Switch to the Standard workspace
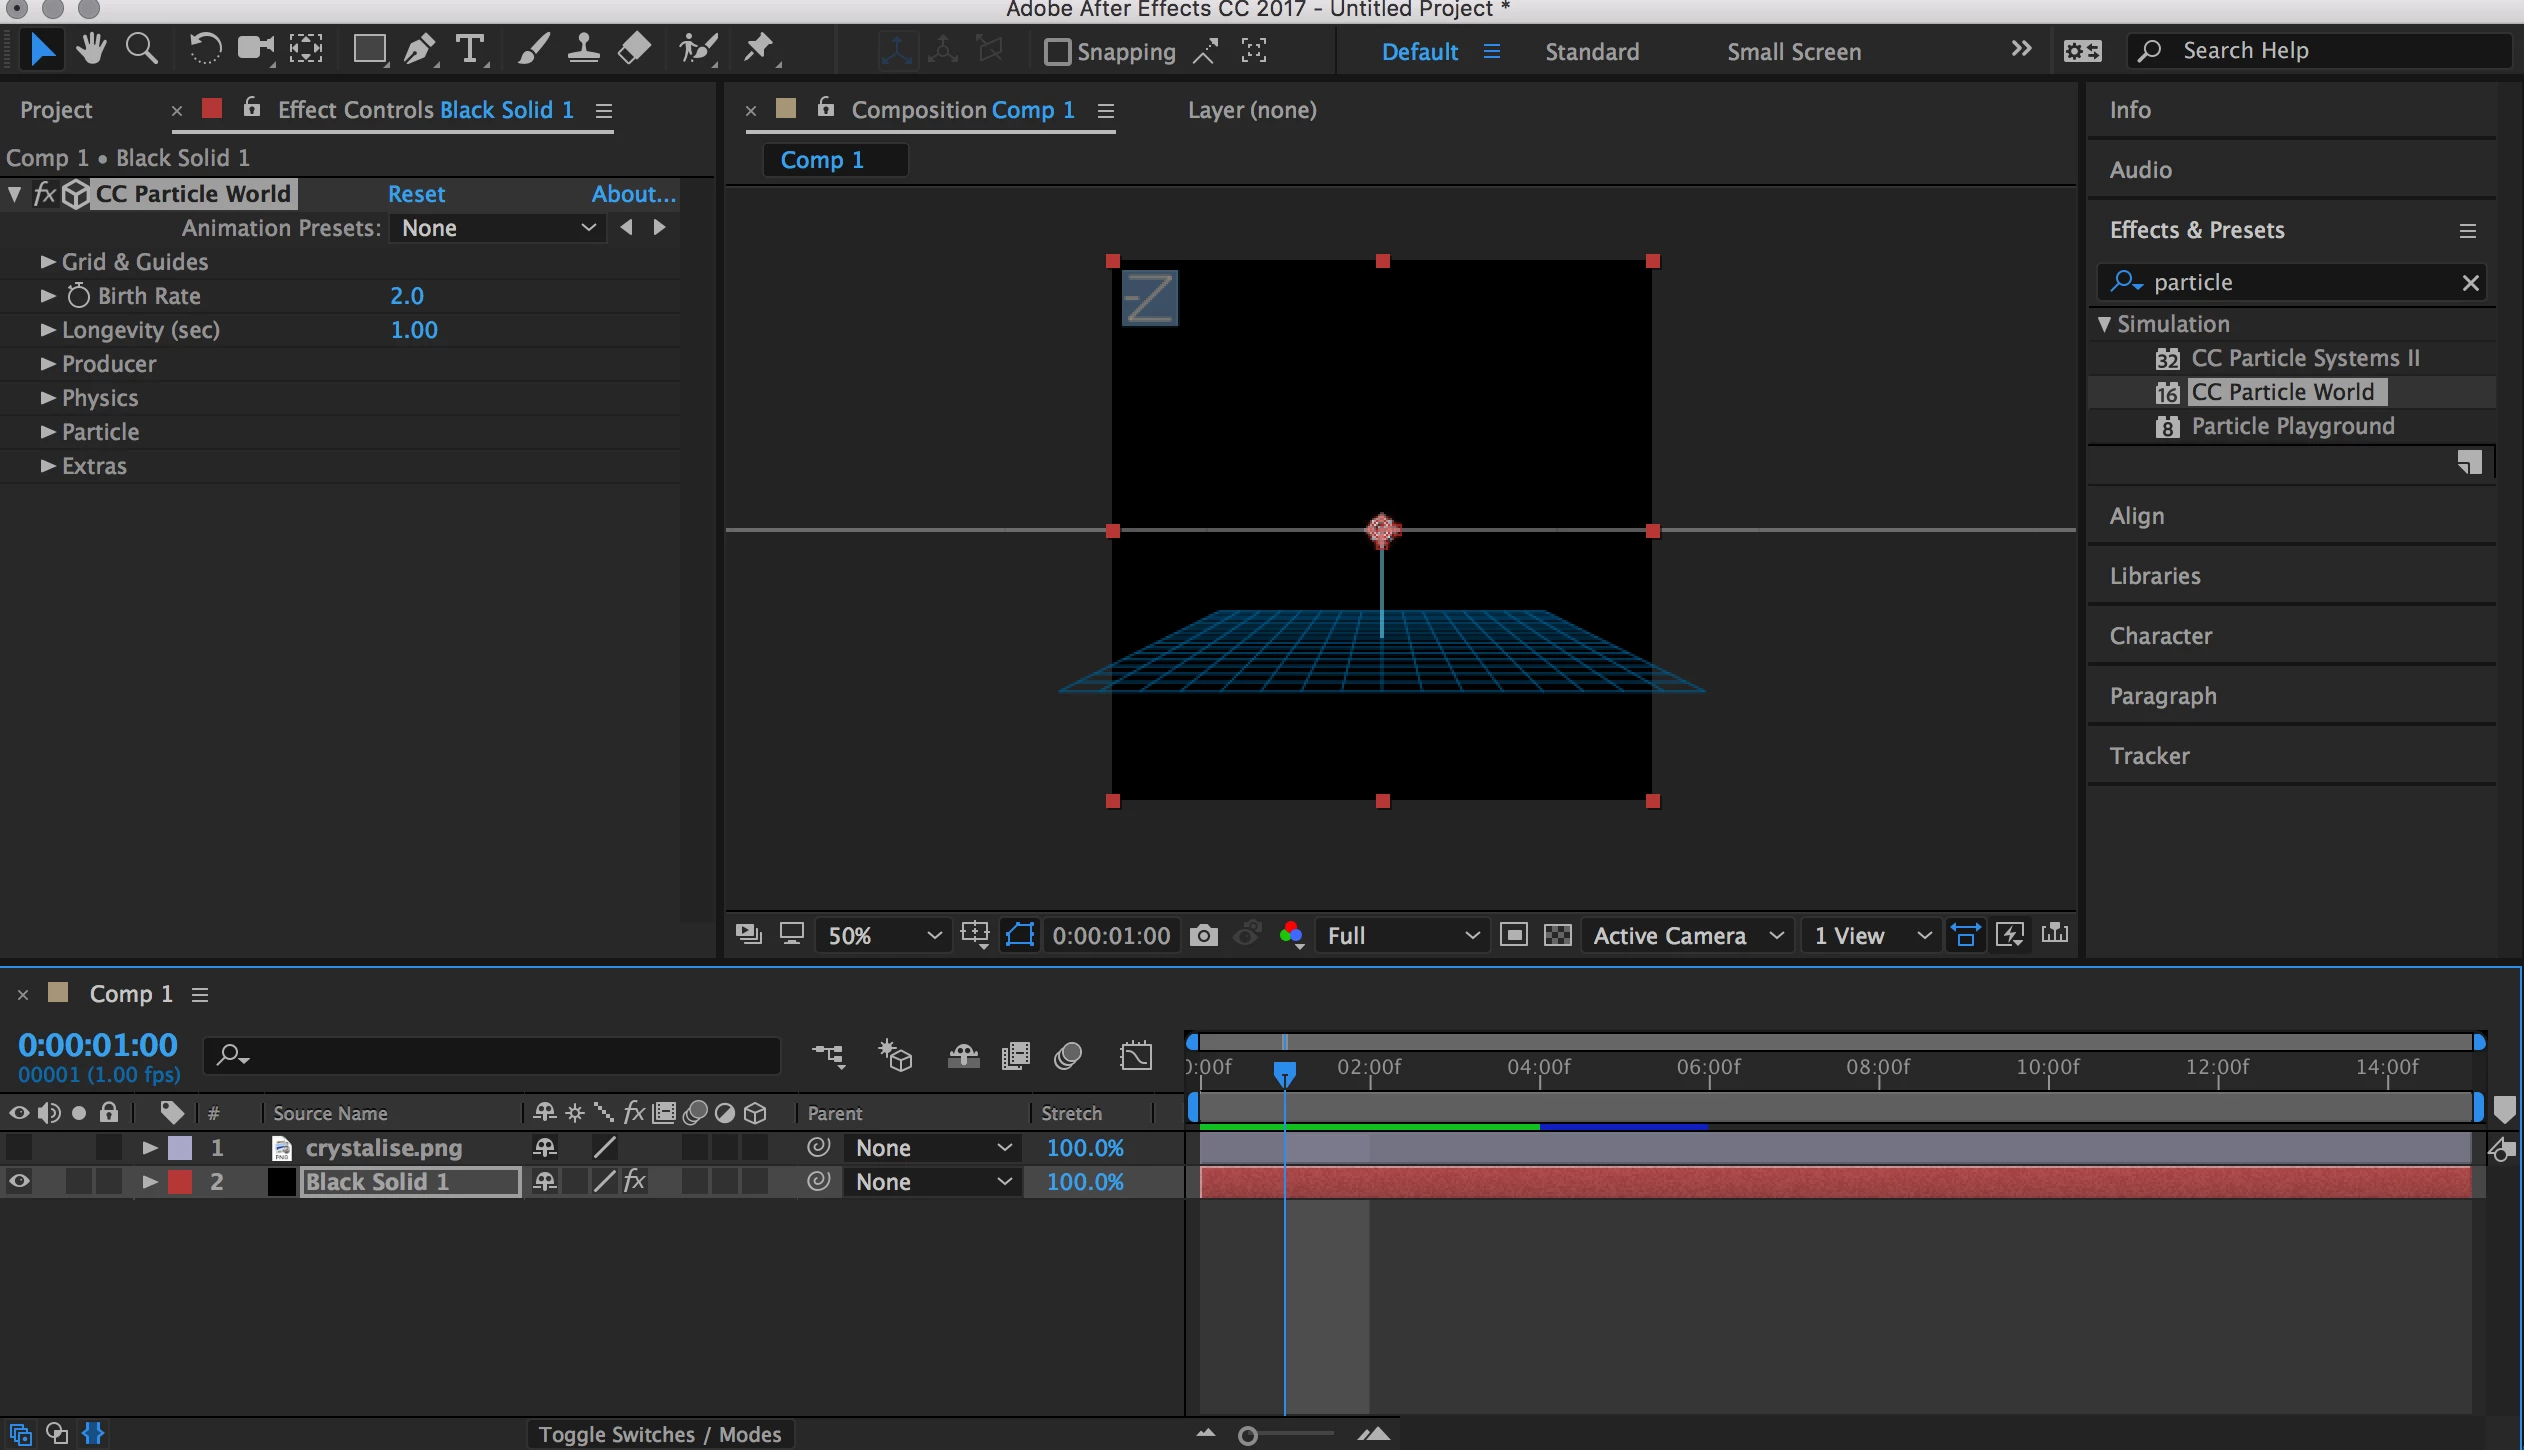This screenshot has height=1450, width=2524. click(x=1591, y=51)
